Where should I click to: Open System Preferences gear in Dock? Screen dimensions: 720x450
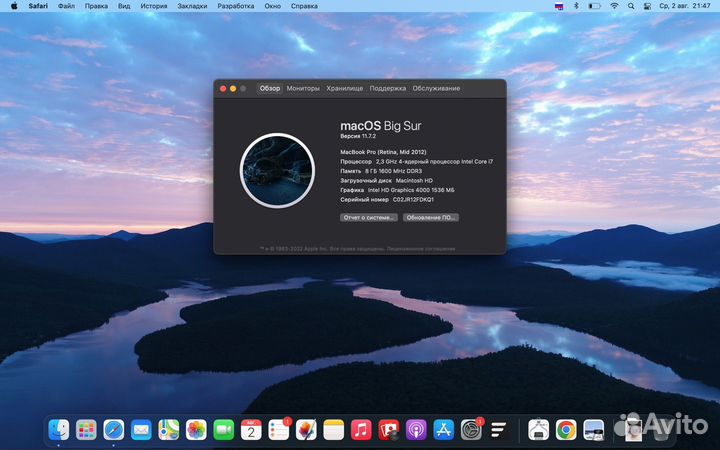click(471, 430)
